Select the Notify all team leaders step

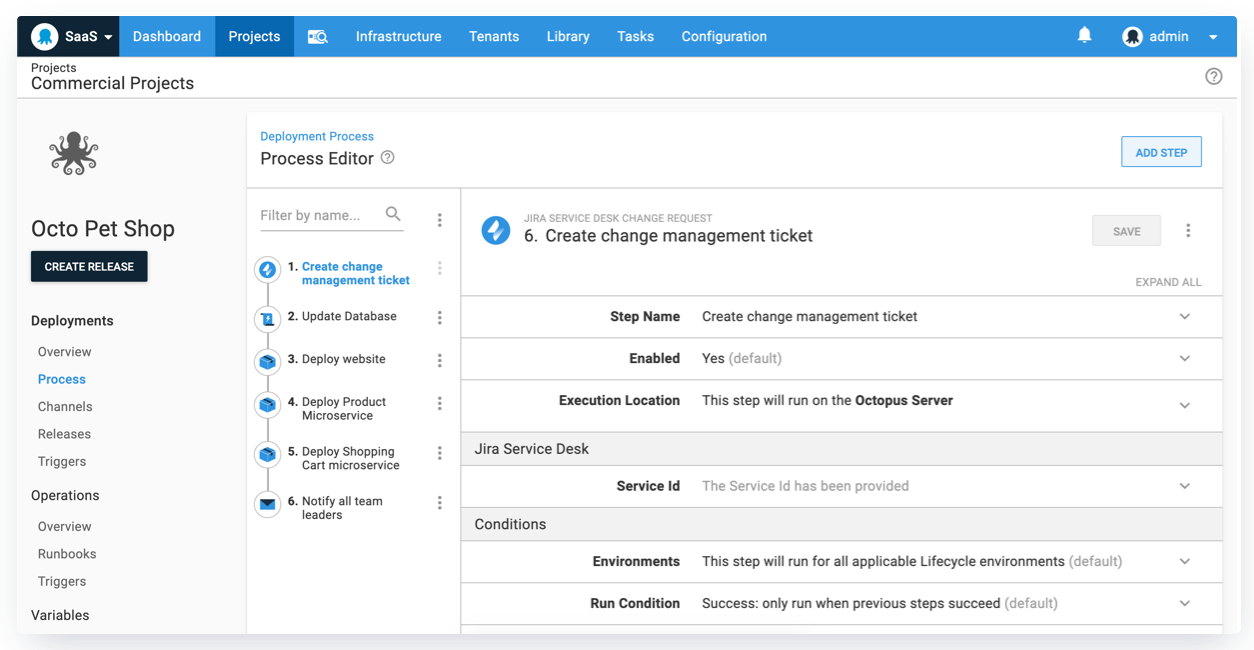coord(335,508)
